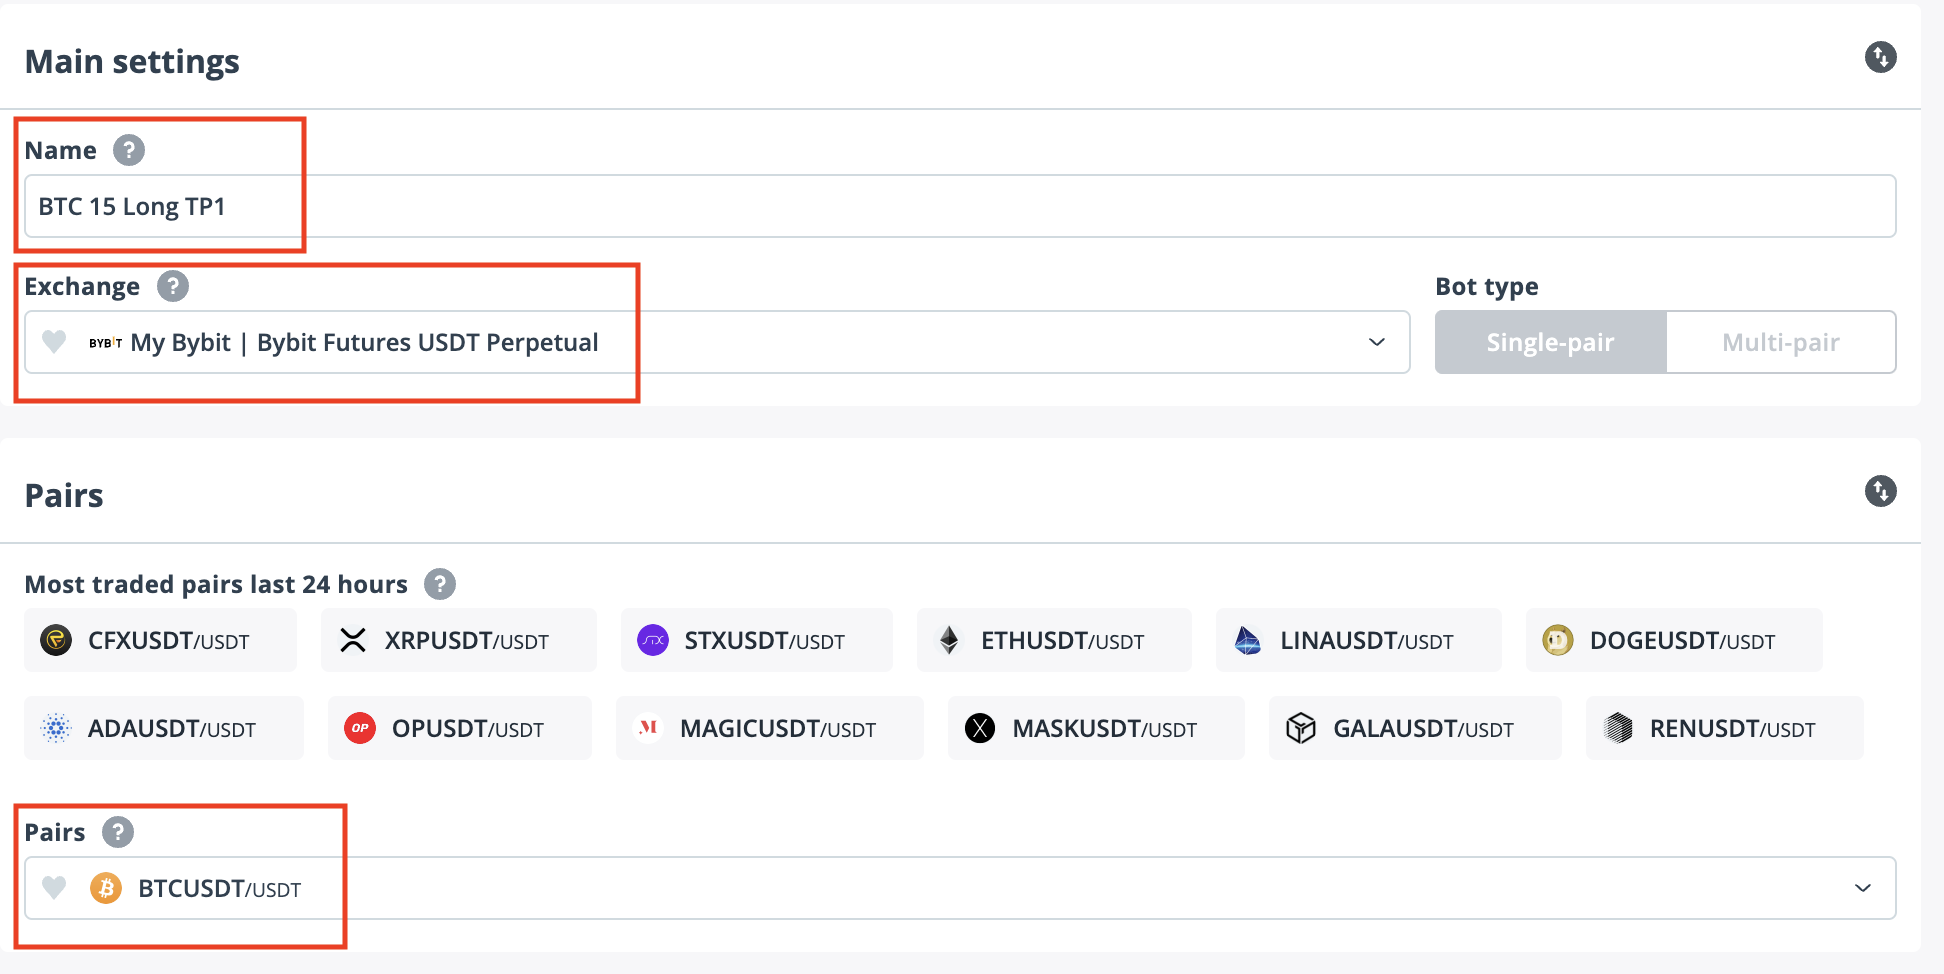Pick the CFXUSDT/USDT pair chip
This screenshot has height=974, width=1944.
coord(160,640)
